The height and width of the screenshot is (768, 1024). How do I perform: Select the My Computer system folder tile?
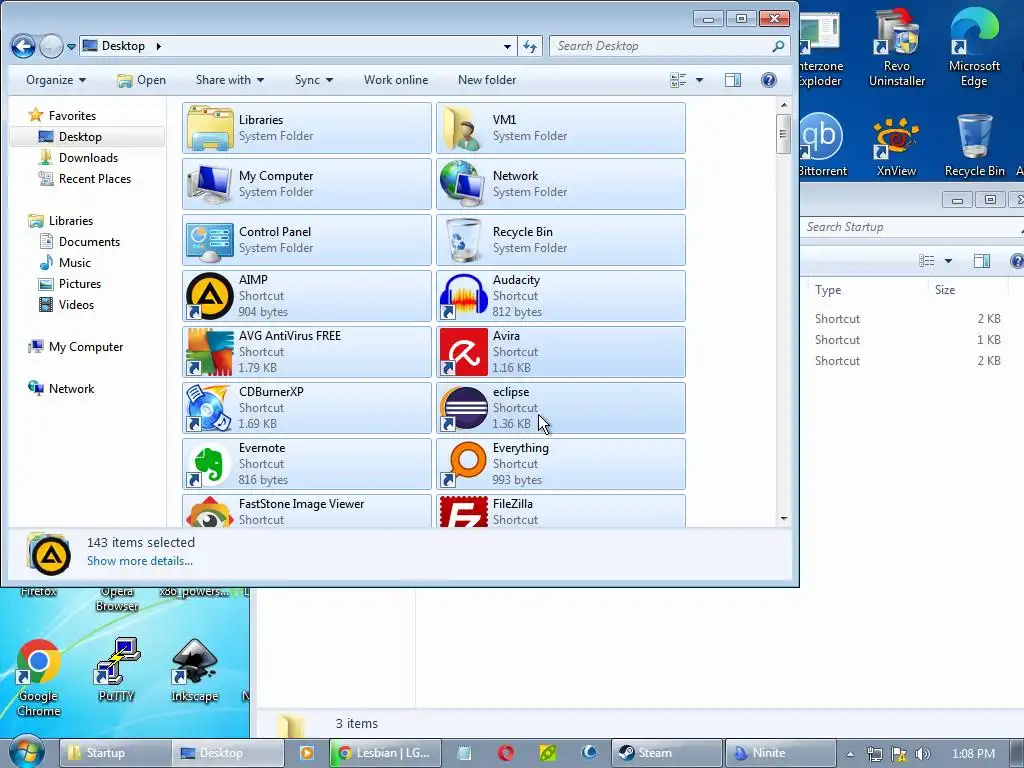pyautogui.click(x=307, y=184)
